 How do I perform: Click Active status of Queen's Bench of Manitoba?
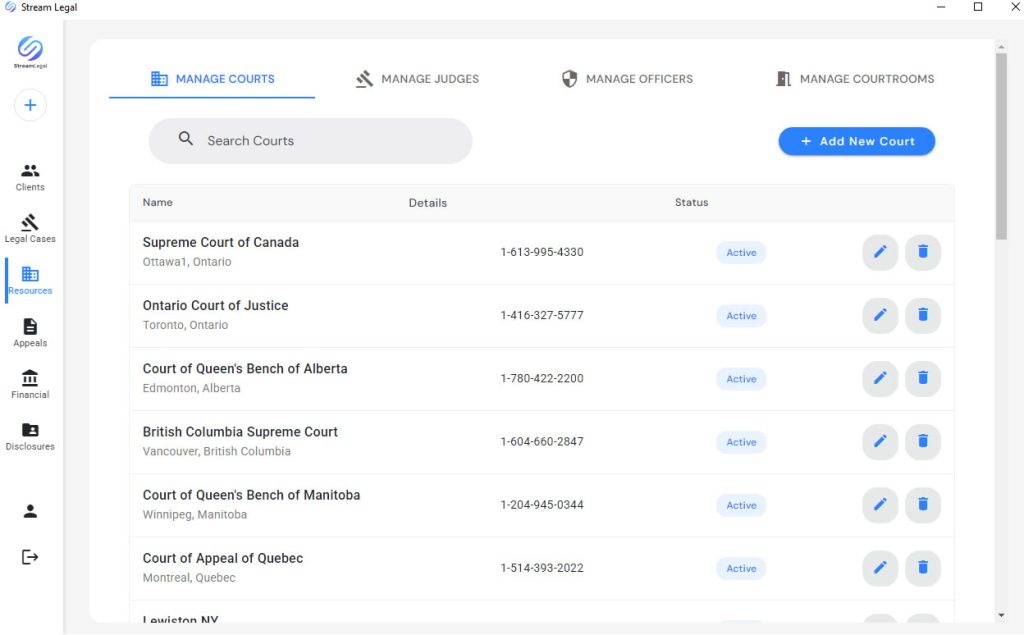point(741,506)
